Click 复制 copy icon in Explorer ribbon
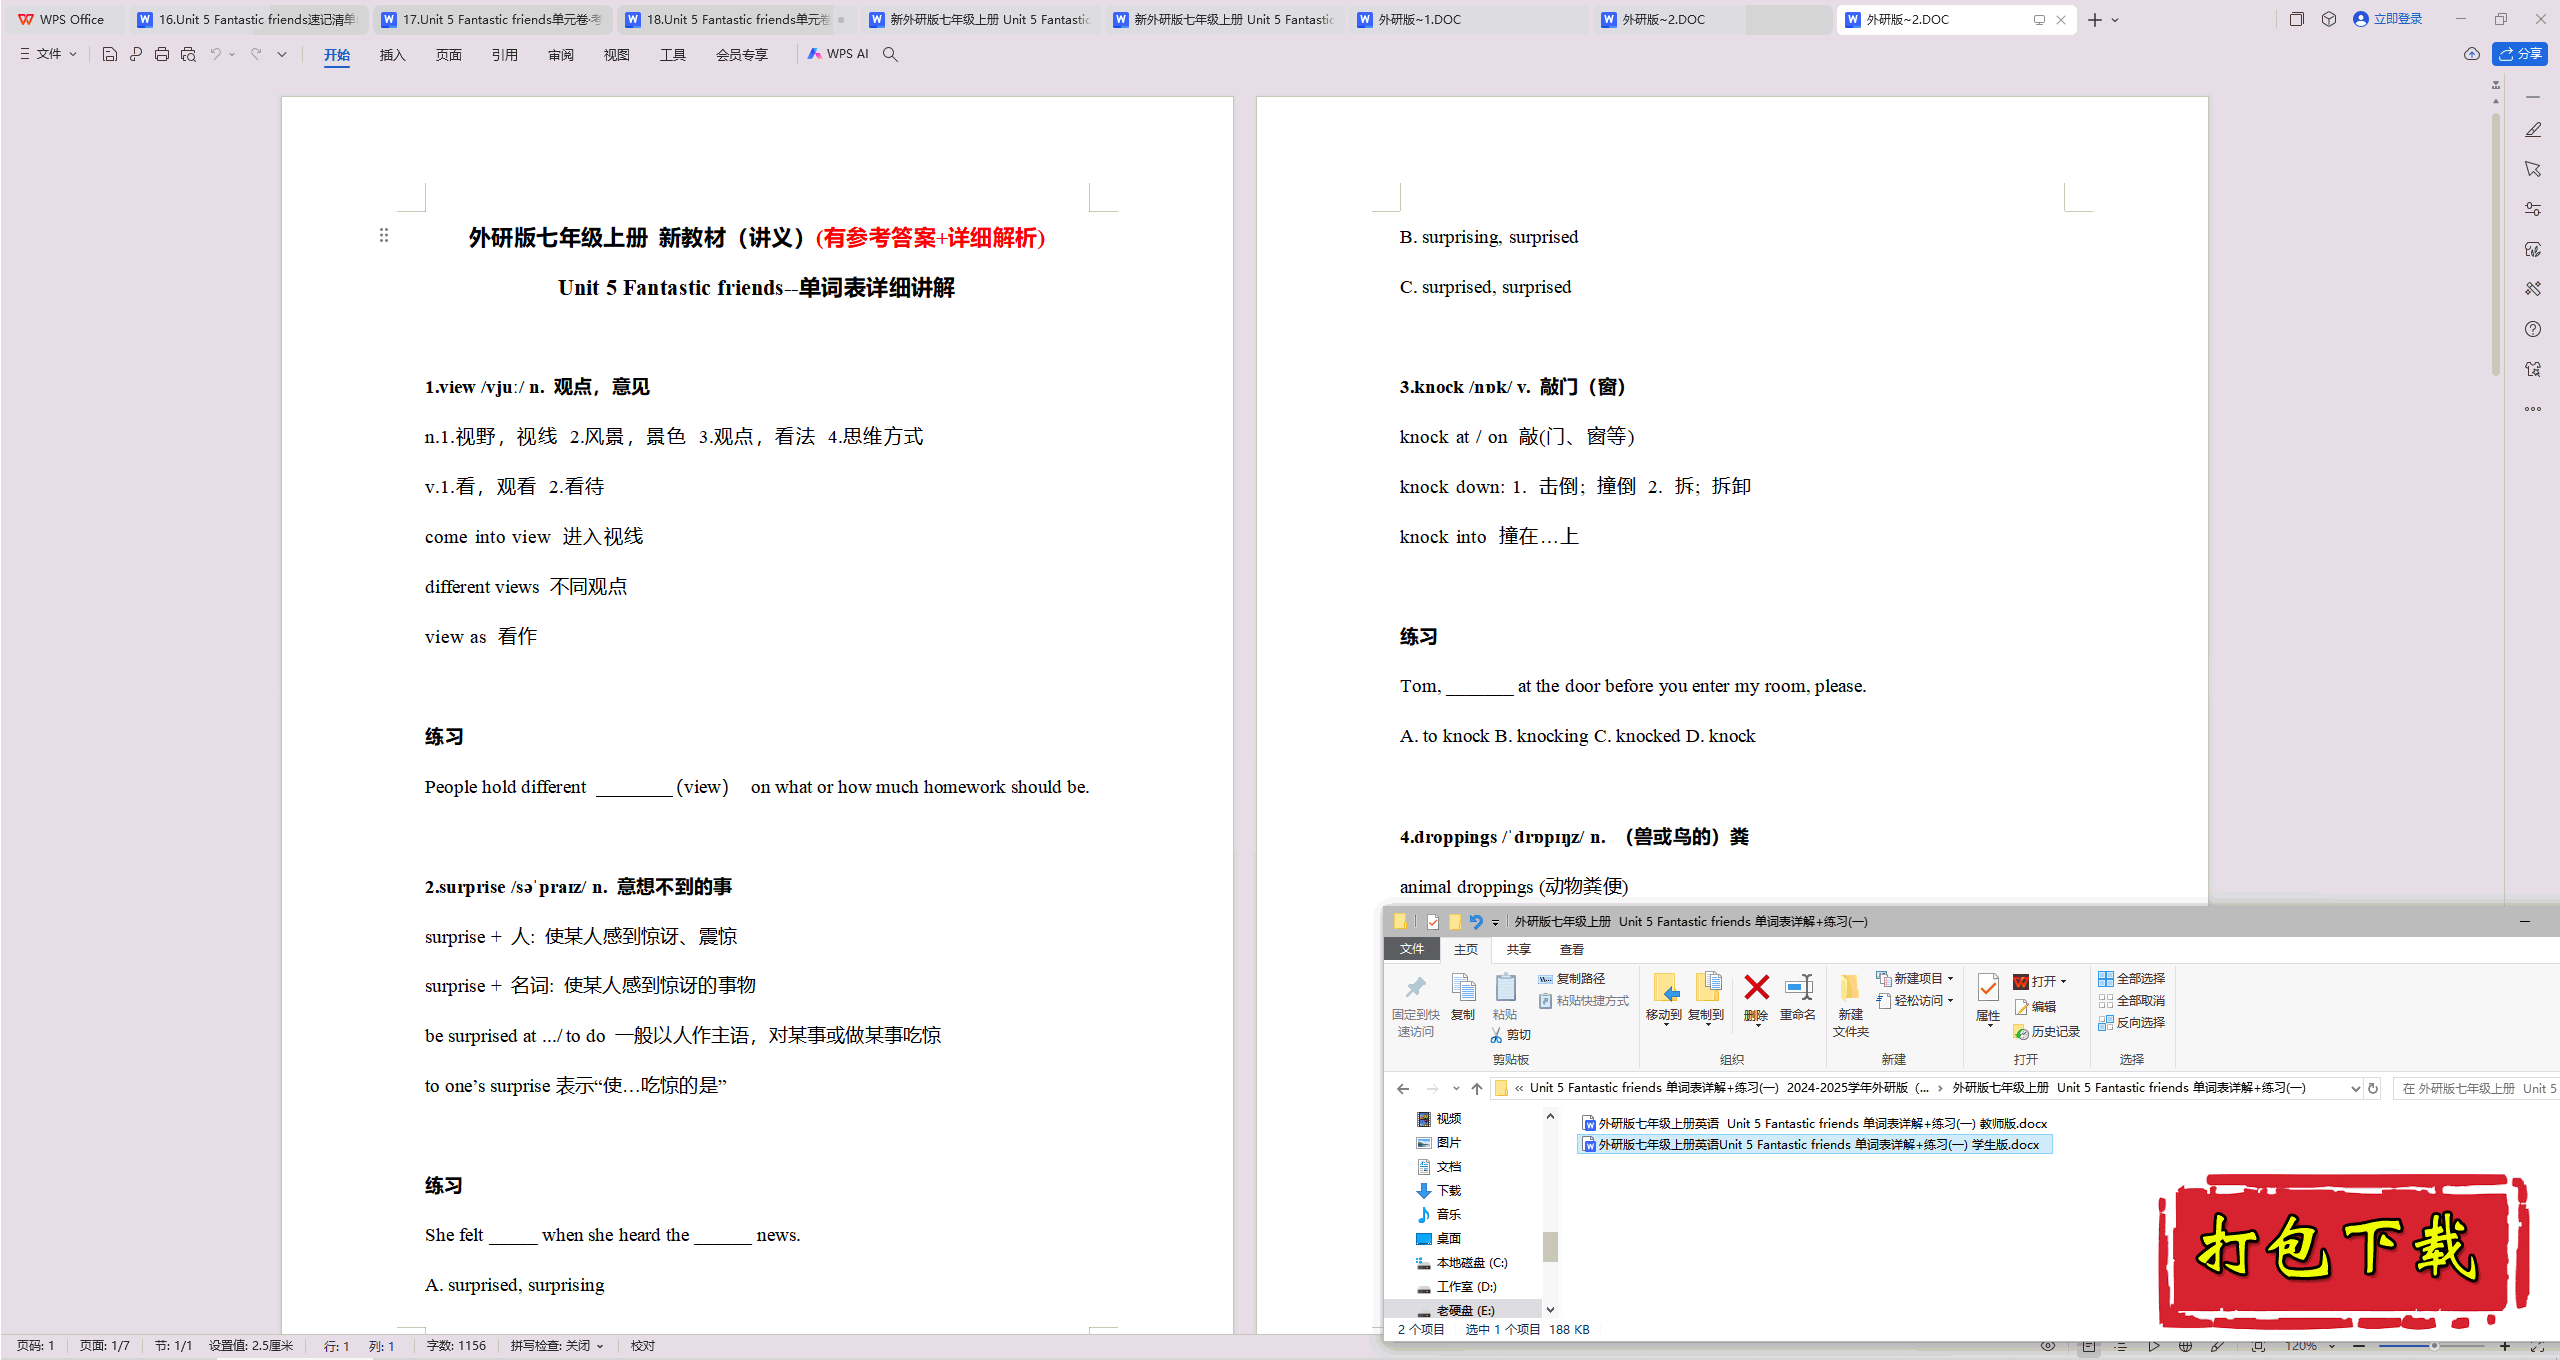Viewport: 2560px width, 1360px height. tap(1463, 997)
